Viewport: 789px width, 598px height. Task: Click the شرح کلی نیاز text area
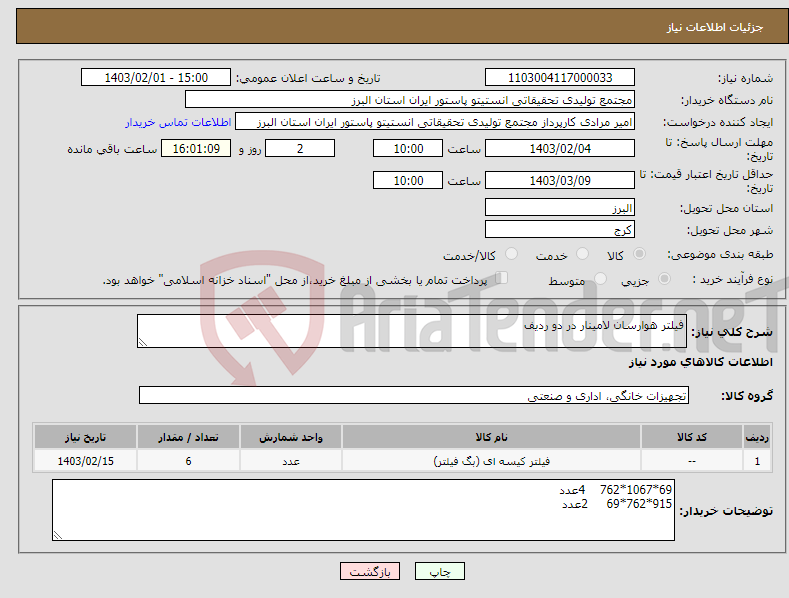412,331
